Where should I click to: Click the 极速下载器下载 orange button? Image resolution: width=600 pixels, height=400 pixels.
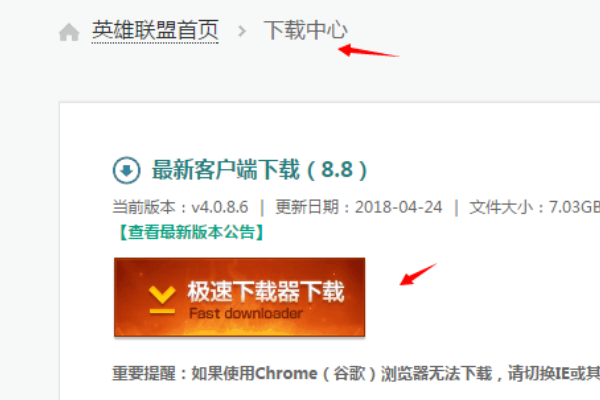[x=240, y=297]
